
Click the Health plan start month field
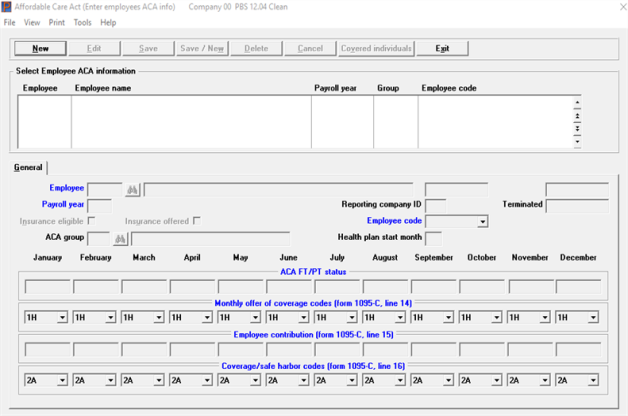[x=433, y=238]
